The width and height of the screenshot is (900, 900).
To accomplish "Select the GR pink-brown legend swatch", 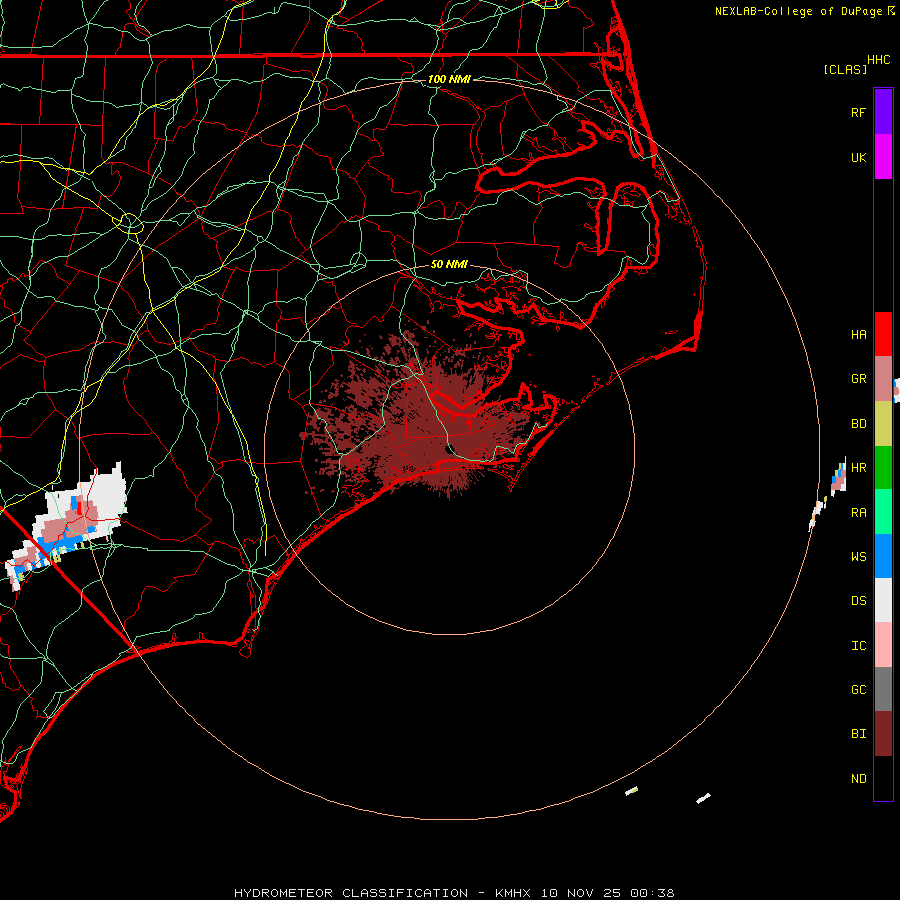I will click(x=883, y=379).
